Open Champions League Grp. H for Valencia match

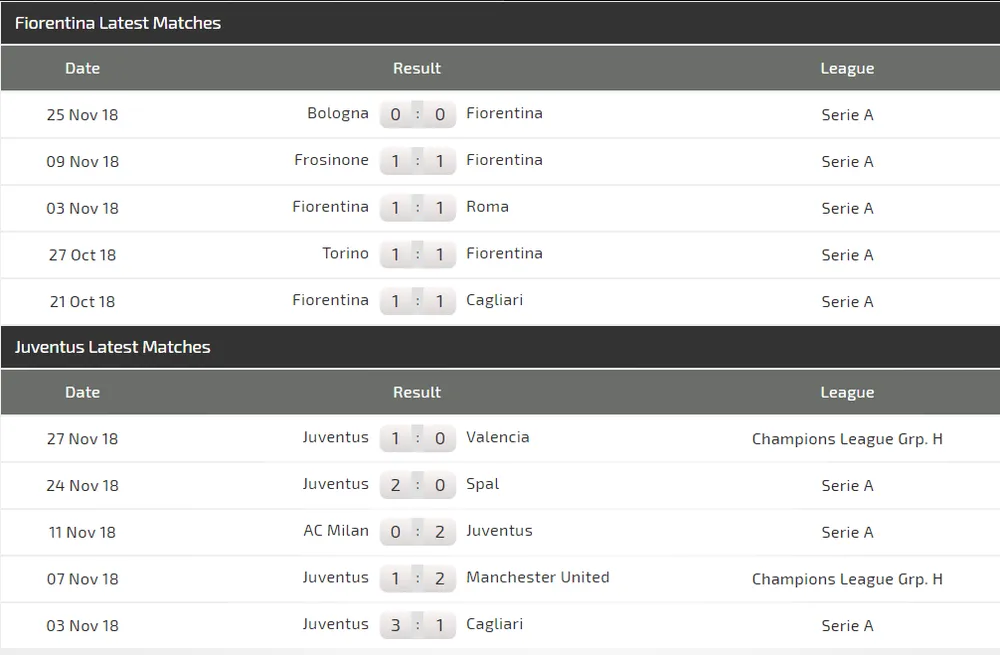tap(847, 439)
